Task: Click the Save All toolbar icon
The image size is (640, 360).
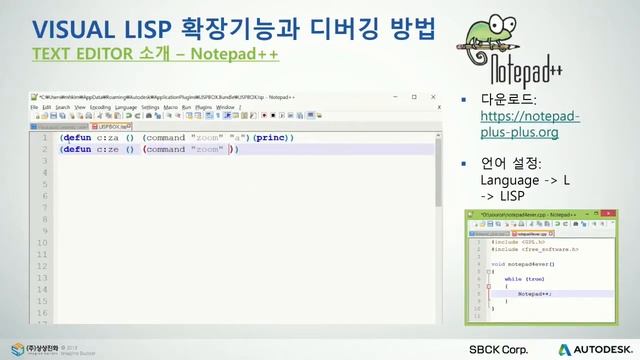Action: [x=62, y=116]
